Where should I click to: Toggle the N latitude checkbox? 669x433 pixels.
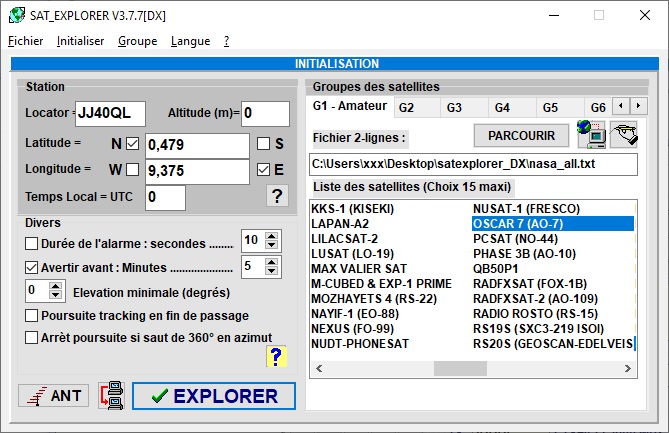tap(133, 144)
